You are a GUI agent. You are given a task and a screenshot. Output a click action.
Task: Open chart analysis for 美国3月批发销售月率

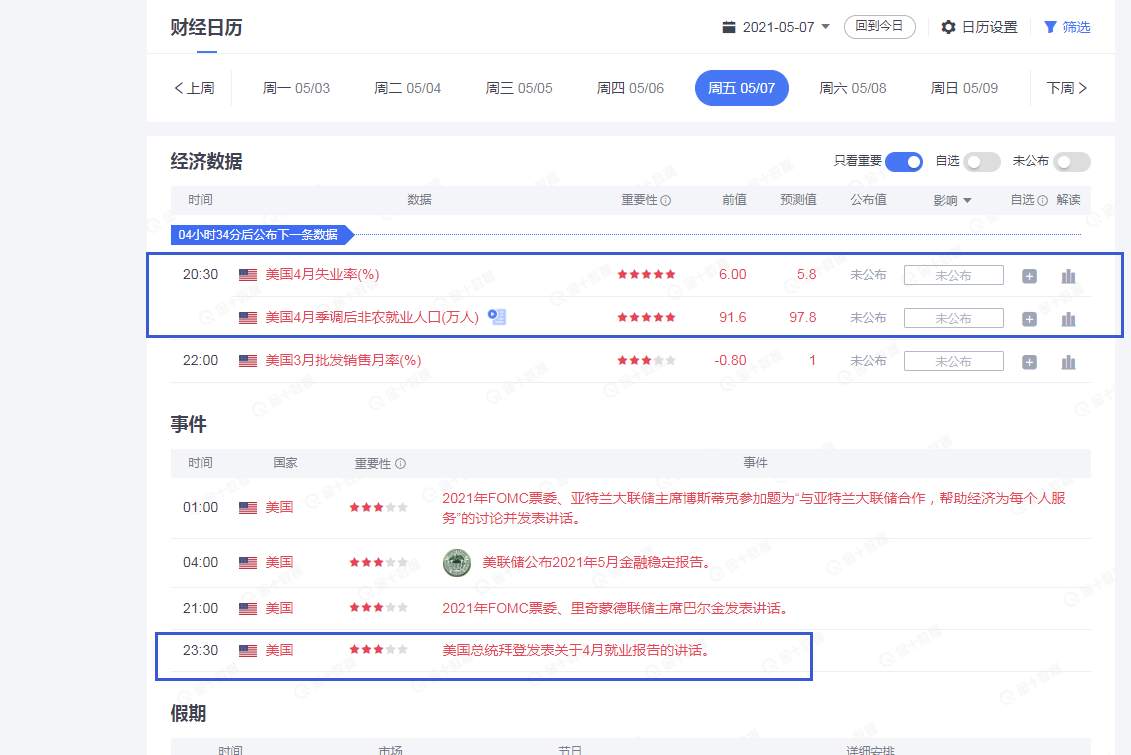(x=1068, y=362)
